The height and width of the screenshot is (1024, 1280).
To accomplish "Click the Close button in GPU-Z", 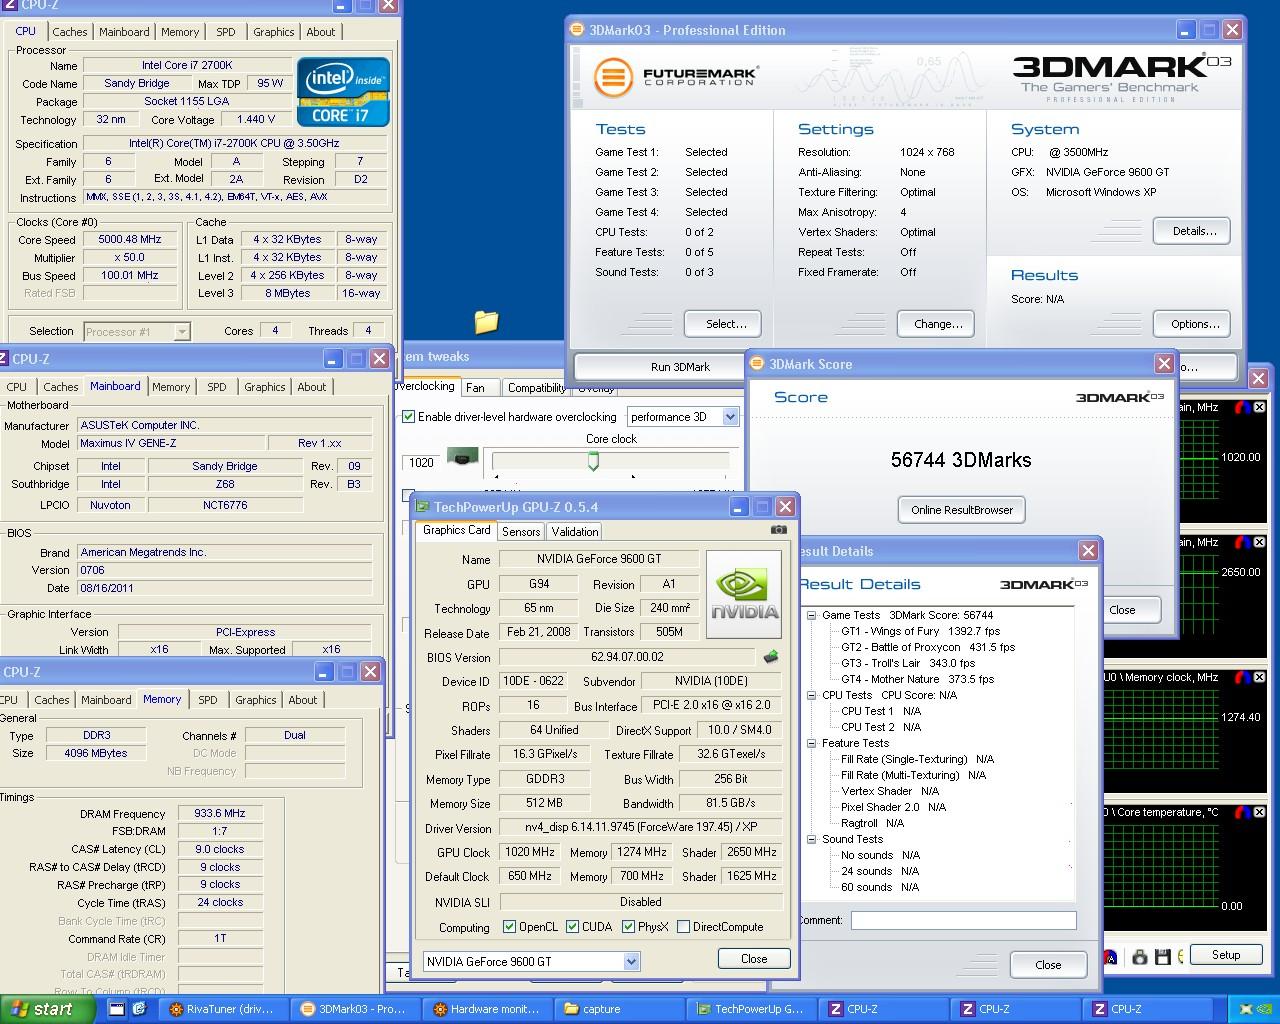I will (x=754, y=959).
